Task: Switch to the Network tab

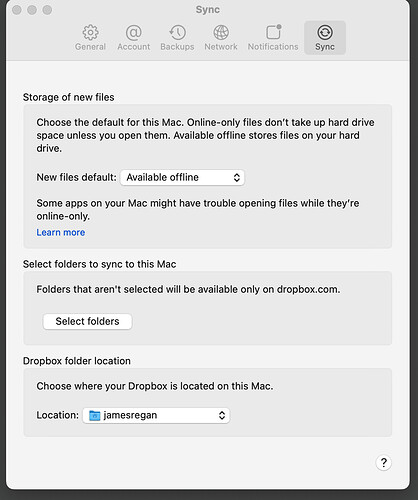Action: [221, 38]
